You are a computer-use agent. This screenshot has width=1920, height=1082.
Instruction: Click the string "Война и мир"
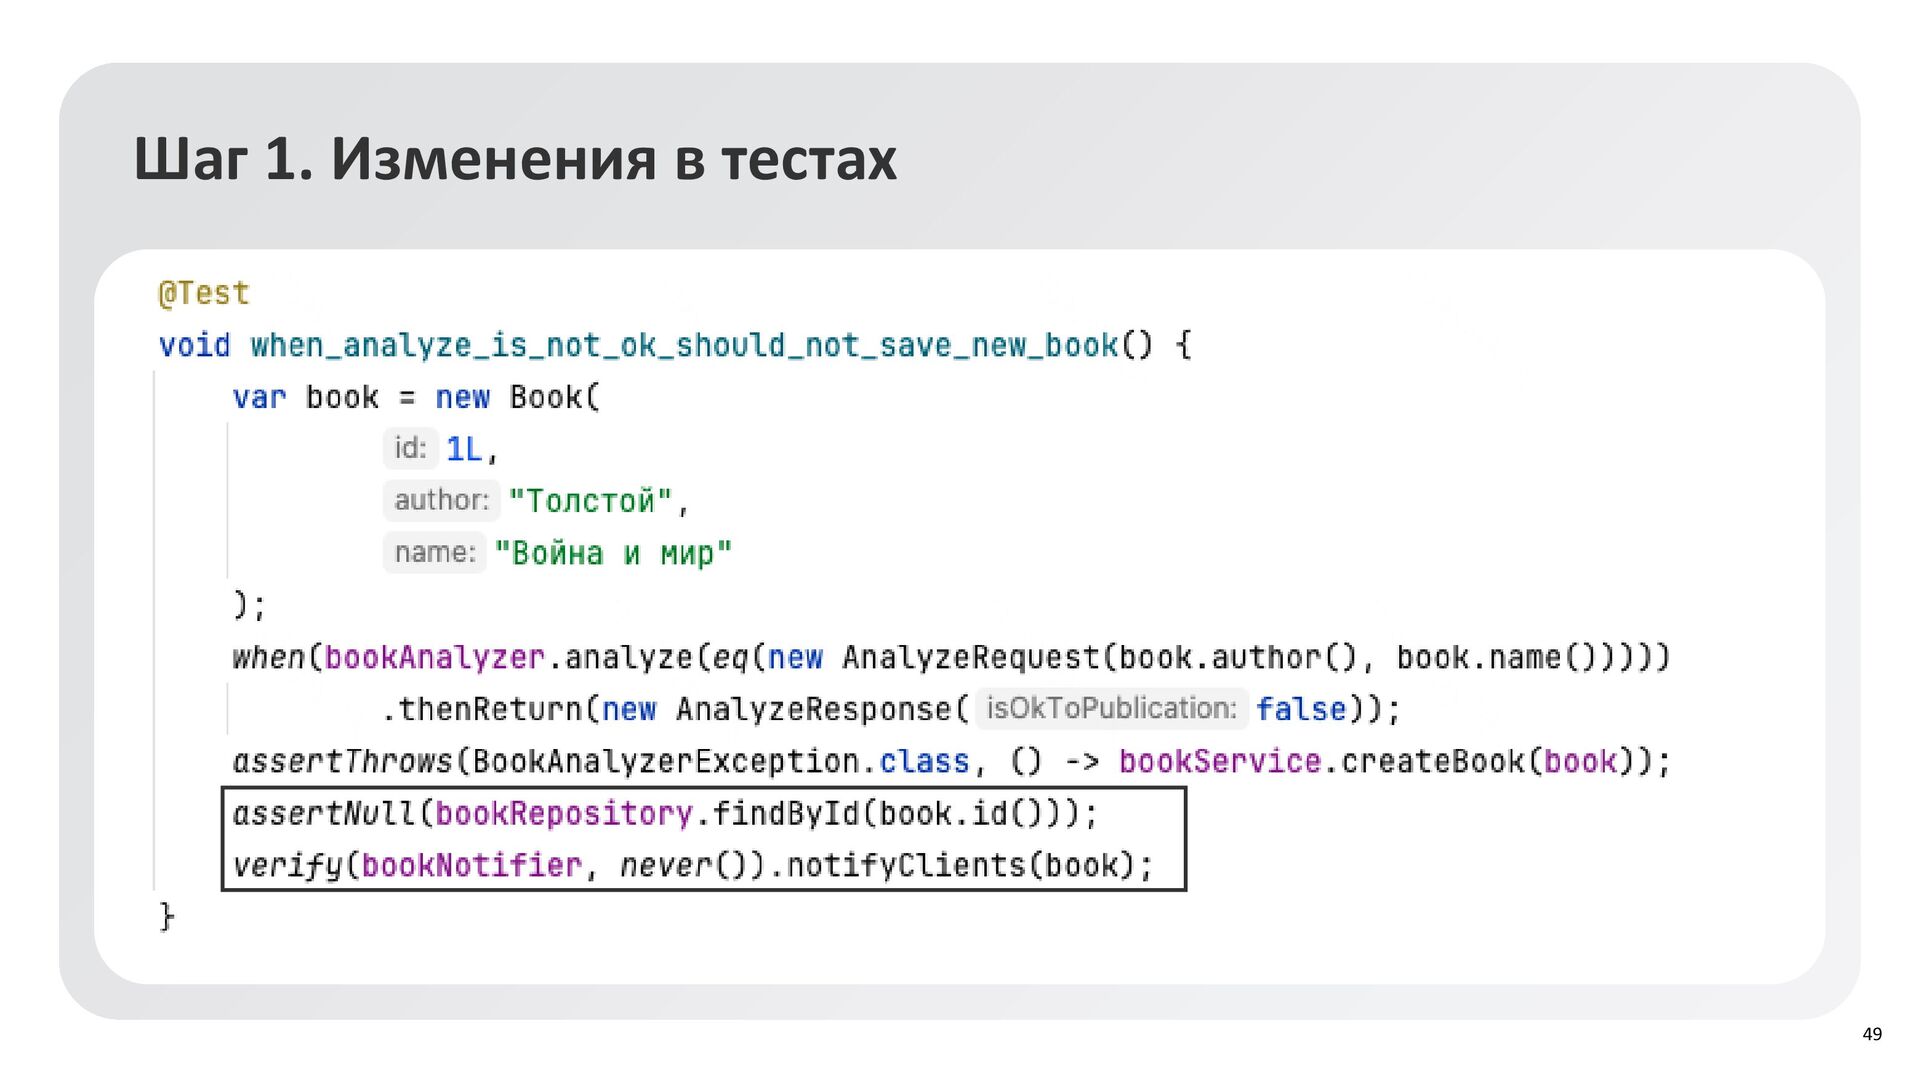pos(613,553)
